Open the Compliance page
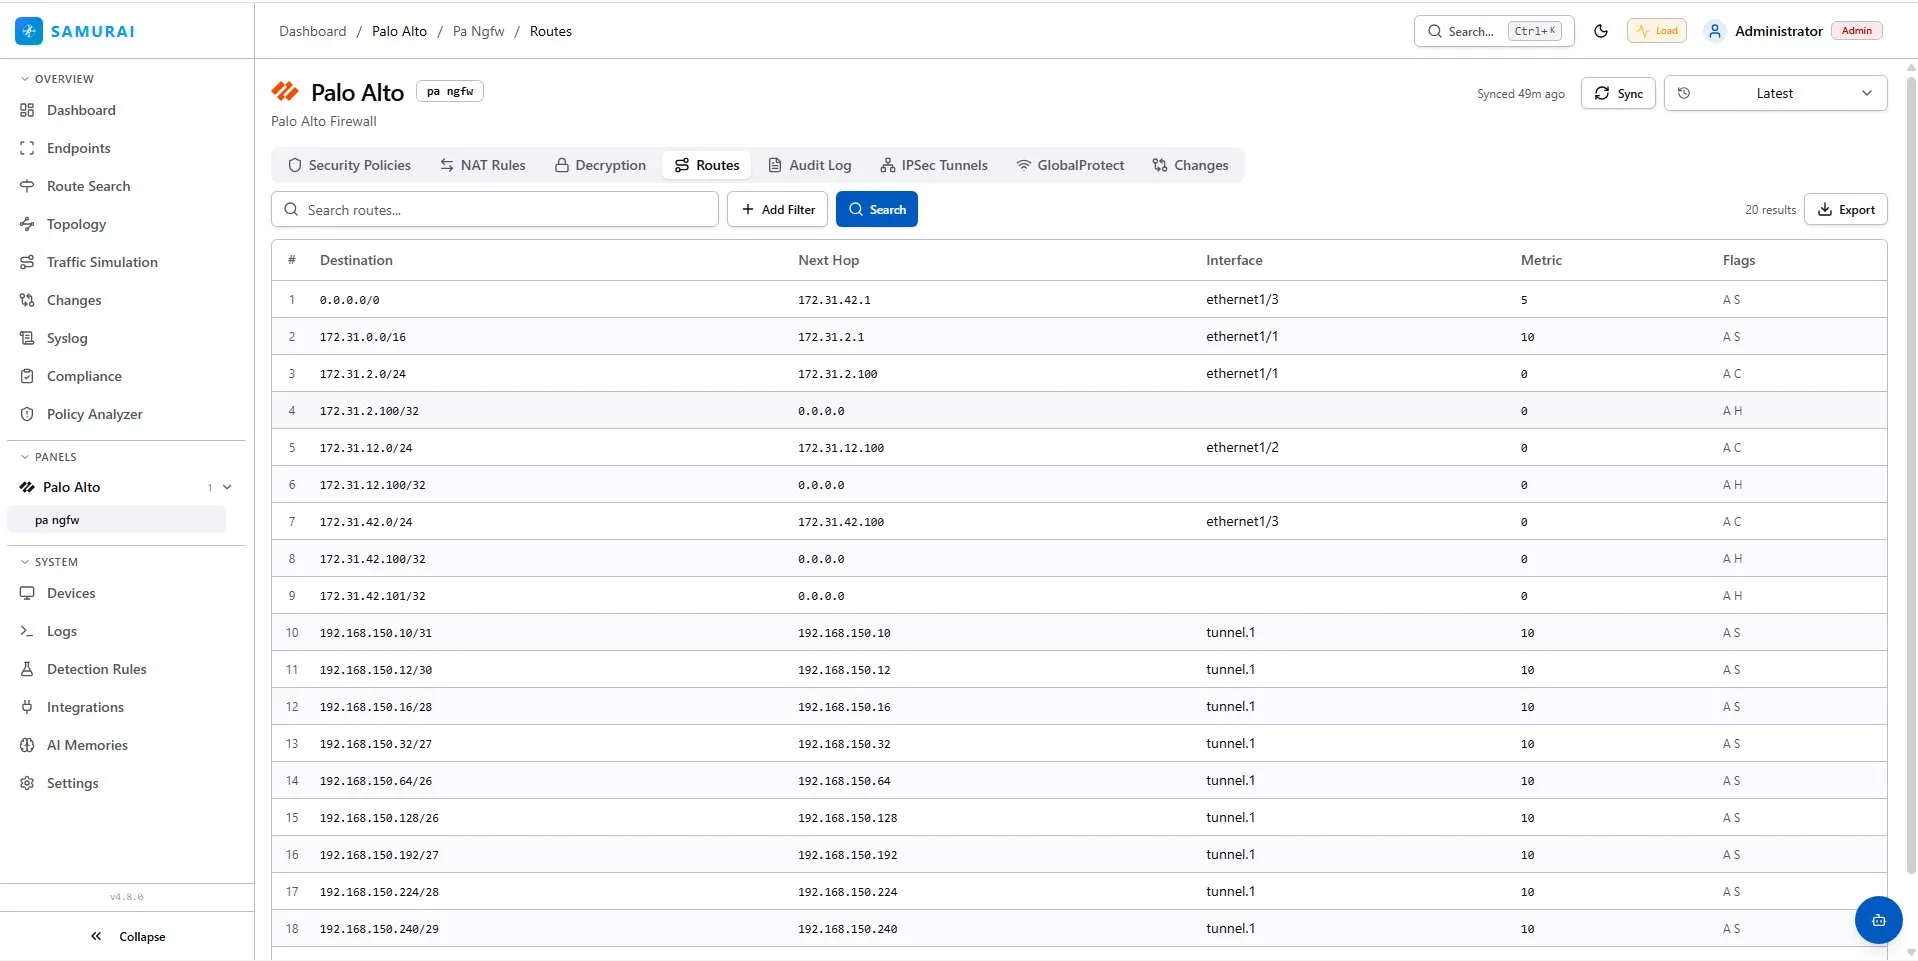 click(84, 376)
